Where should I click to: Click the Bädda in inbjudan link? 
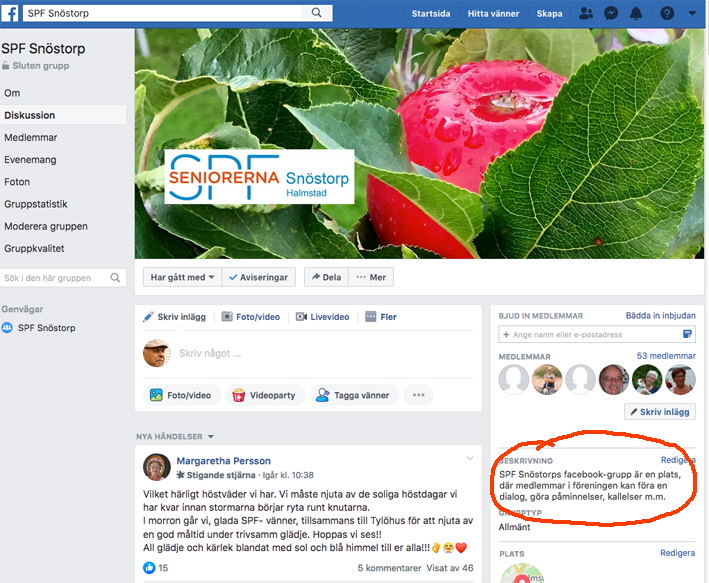click(x=661, y=316)
